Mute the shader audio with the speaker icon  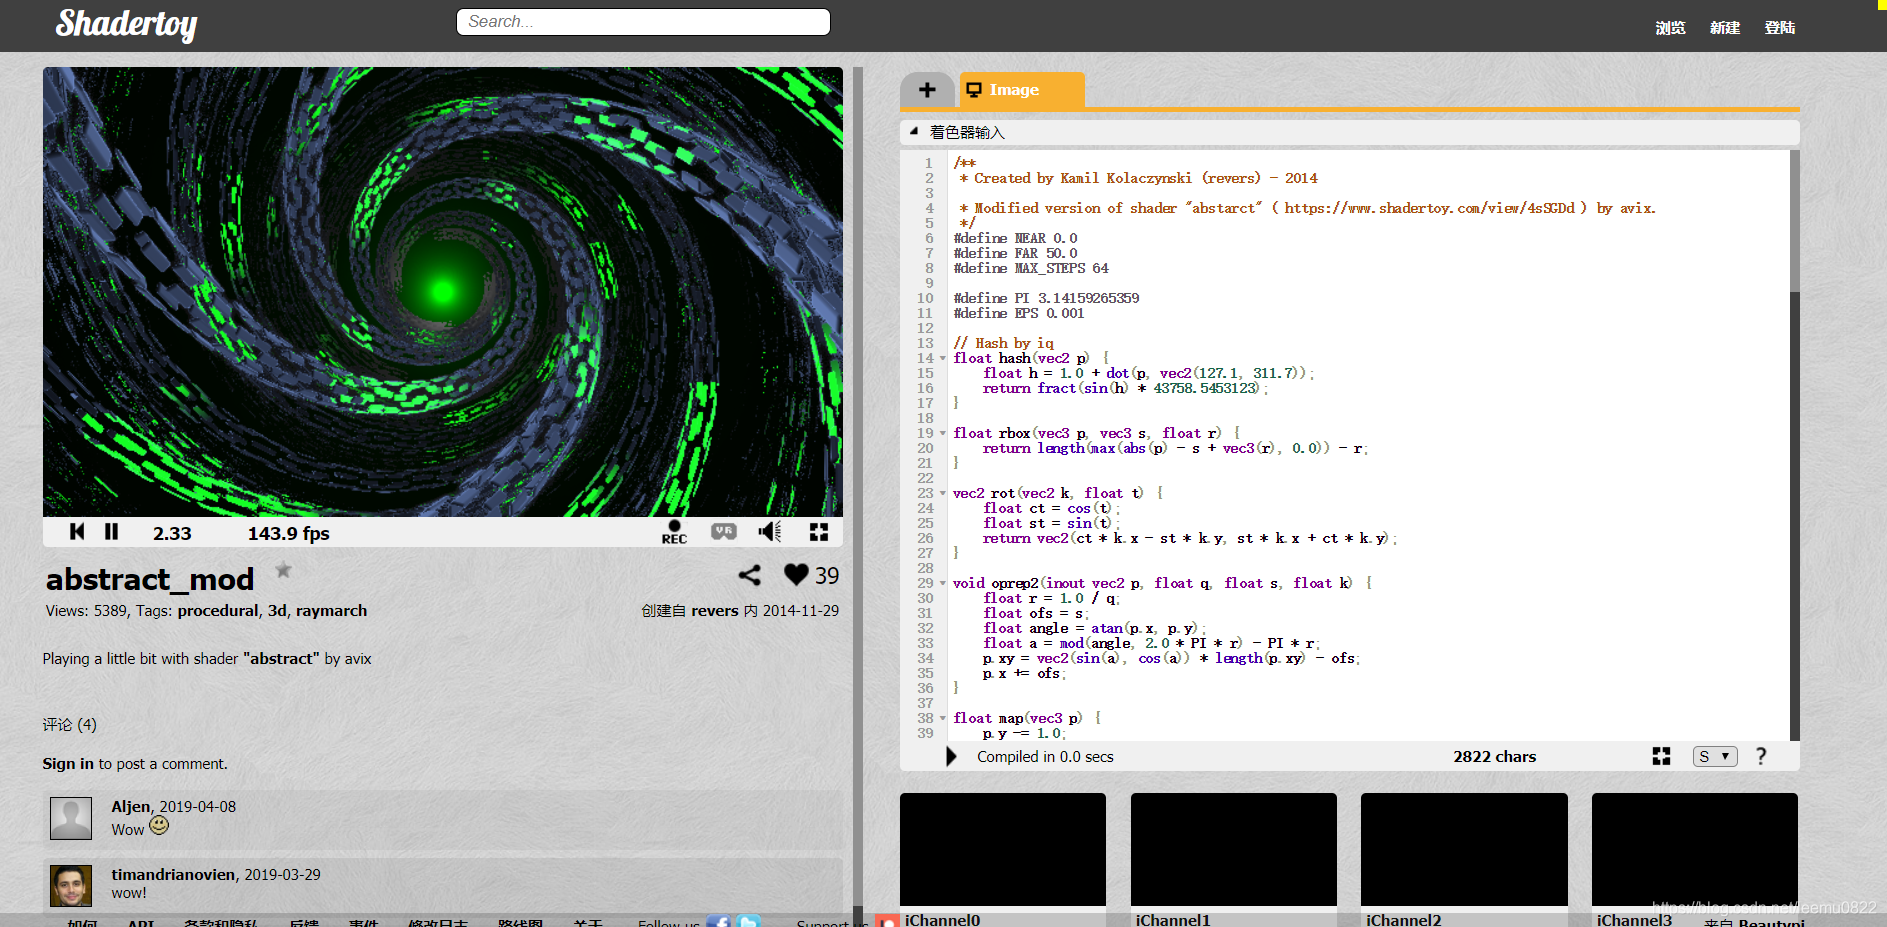[768, 532]
